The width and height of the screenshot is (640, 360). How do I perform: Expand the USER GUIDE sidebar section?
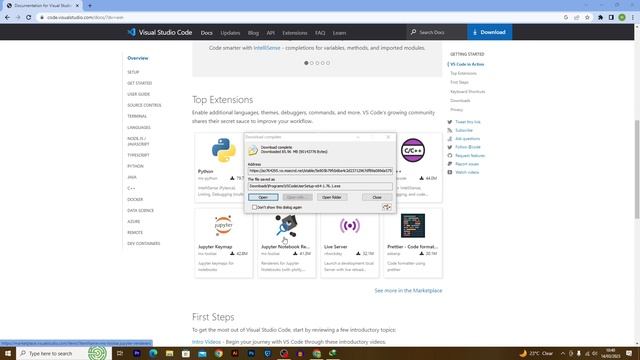pos(139,94)
